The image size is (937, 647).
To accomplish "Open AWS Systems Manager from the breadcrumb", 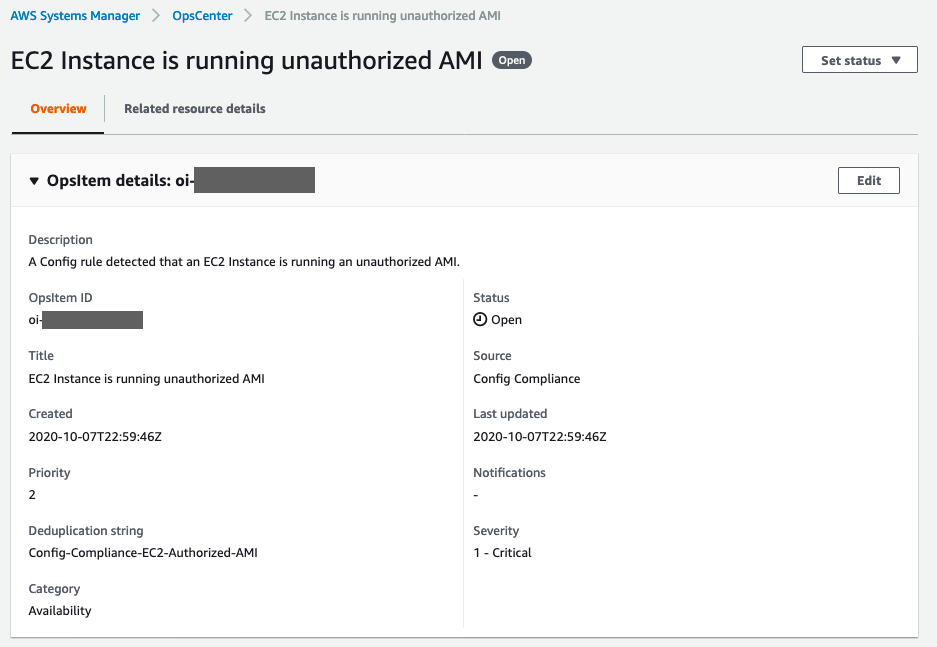I will coord(74,15).
